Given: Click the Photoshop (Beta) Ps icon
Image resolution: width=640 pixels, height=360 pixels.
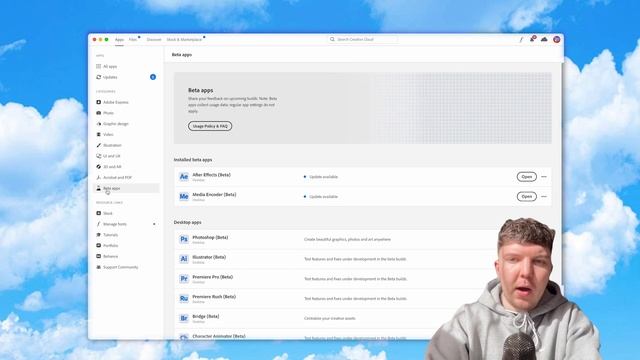Looking at the screenshot, I should pyautogui.click(x=184, y=239).
